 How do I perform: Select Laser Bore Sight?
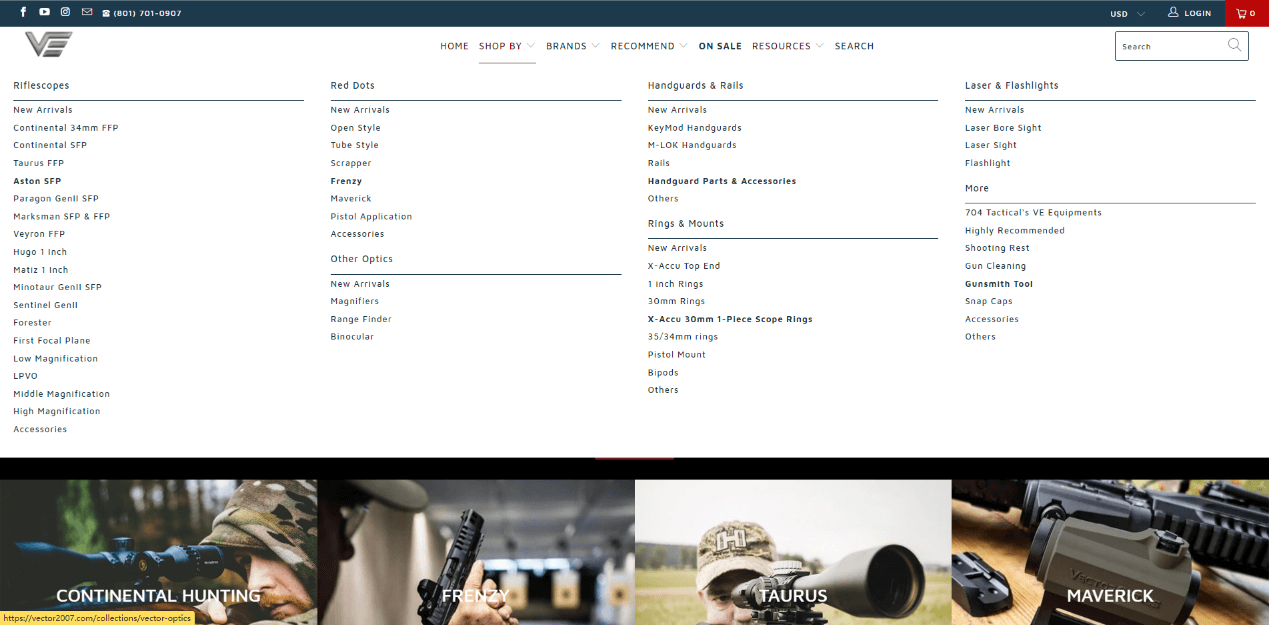pos(1003,128)
